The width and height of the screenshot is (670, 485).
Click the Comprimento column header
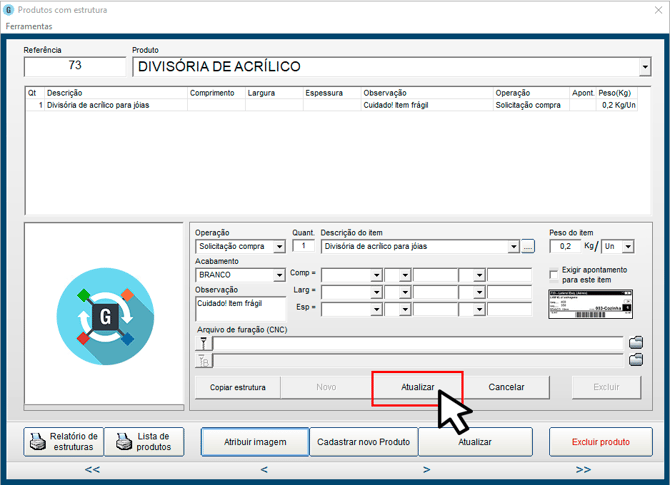click(x=216, y=93)
